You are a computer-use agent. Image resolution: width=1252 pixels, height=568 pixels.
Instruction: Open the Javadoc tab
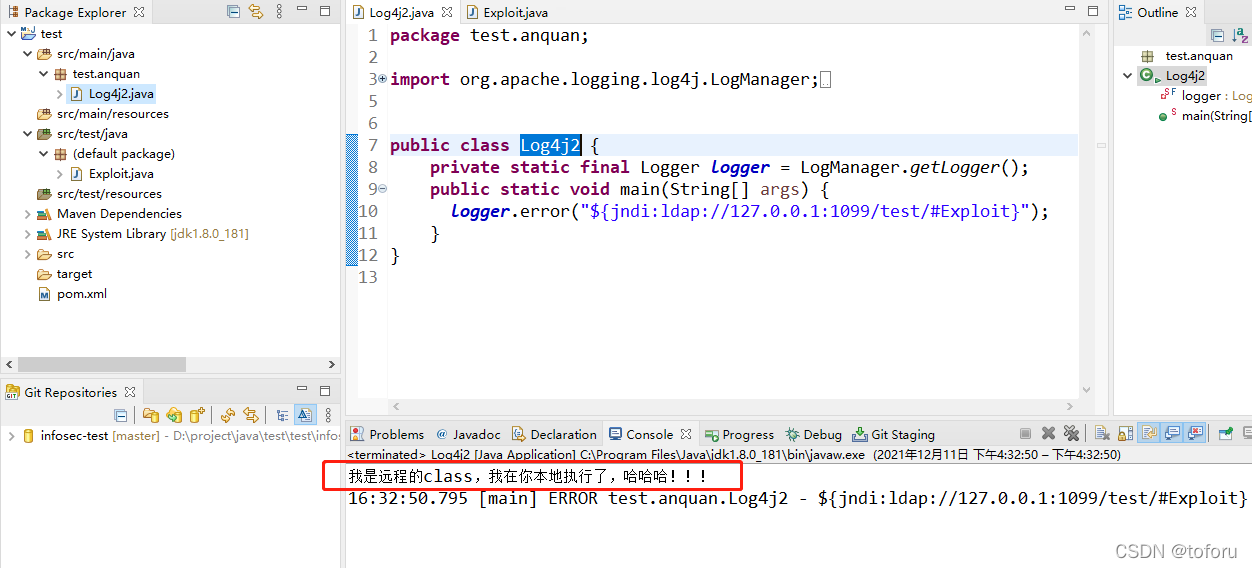click(x=467, y=434)
